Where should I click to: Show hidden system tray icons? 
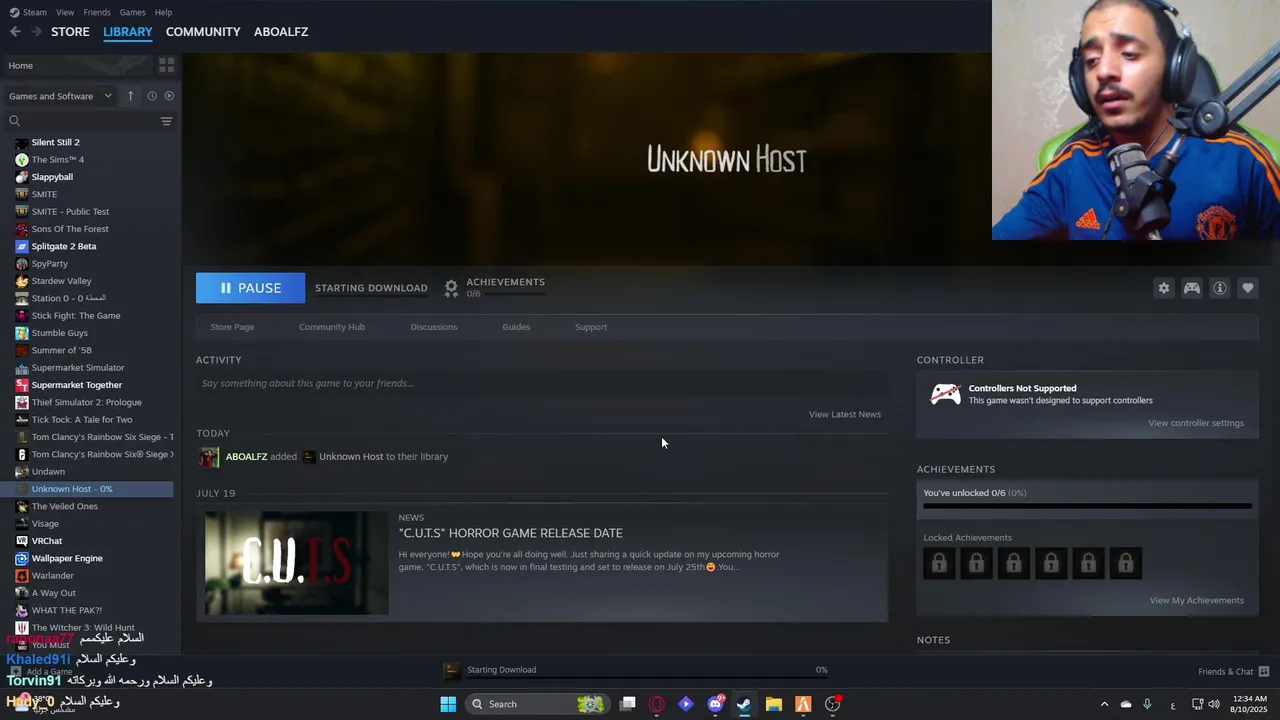point(1104,704)
